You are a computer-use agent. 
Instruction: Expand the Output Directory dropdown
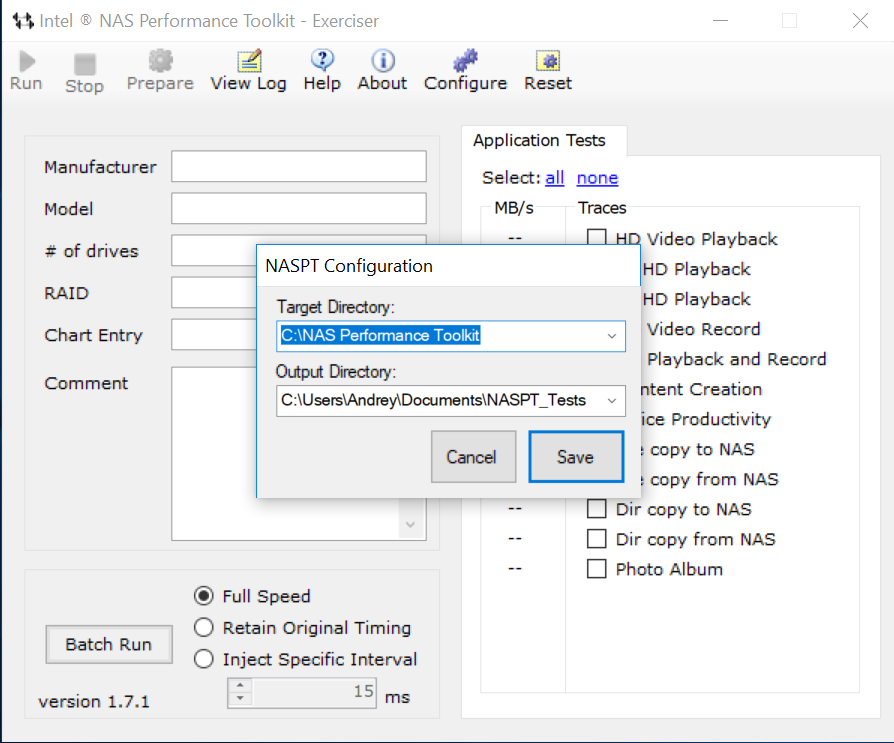tap(612, 400)
